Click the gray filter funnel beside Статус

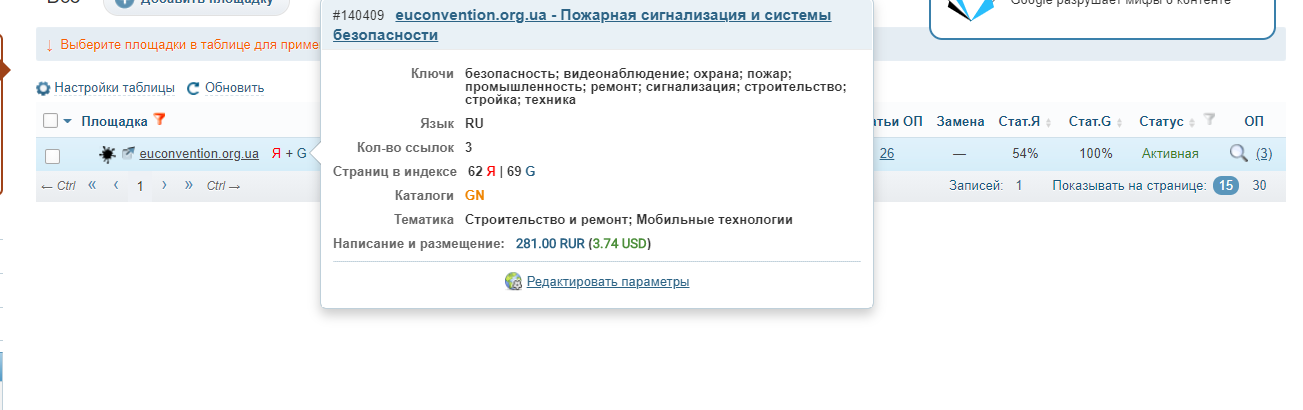(1209, 121)
